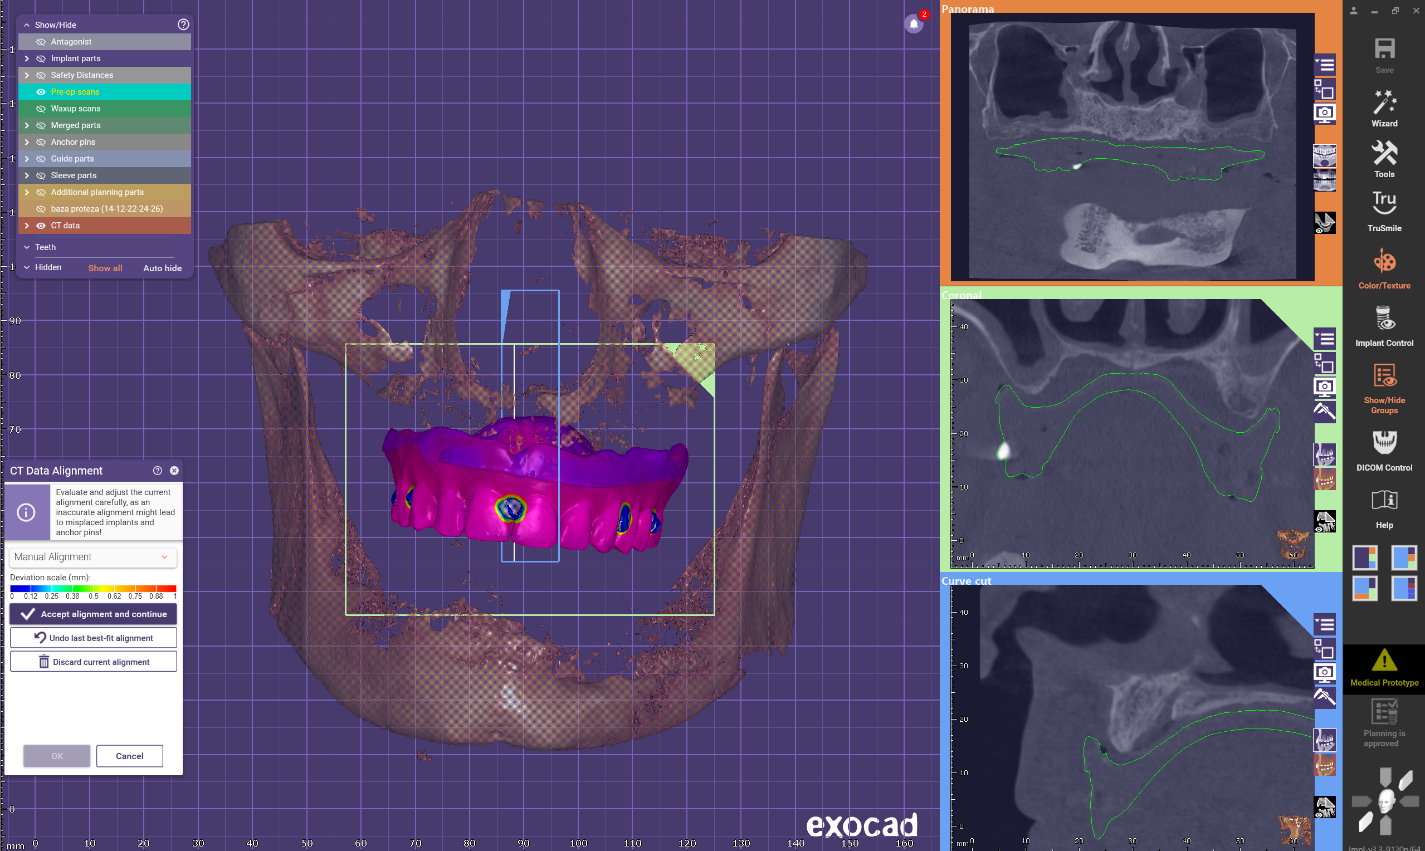This screenshot has width=1425, height=851.
Task: Open the Show/Hide Groups panel
Action: 1384,386
